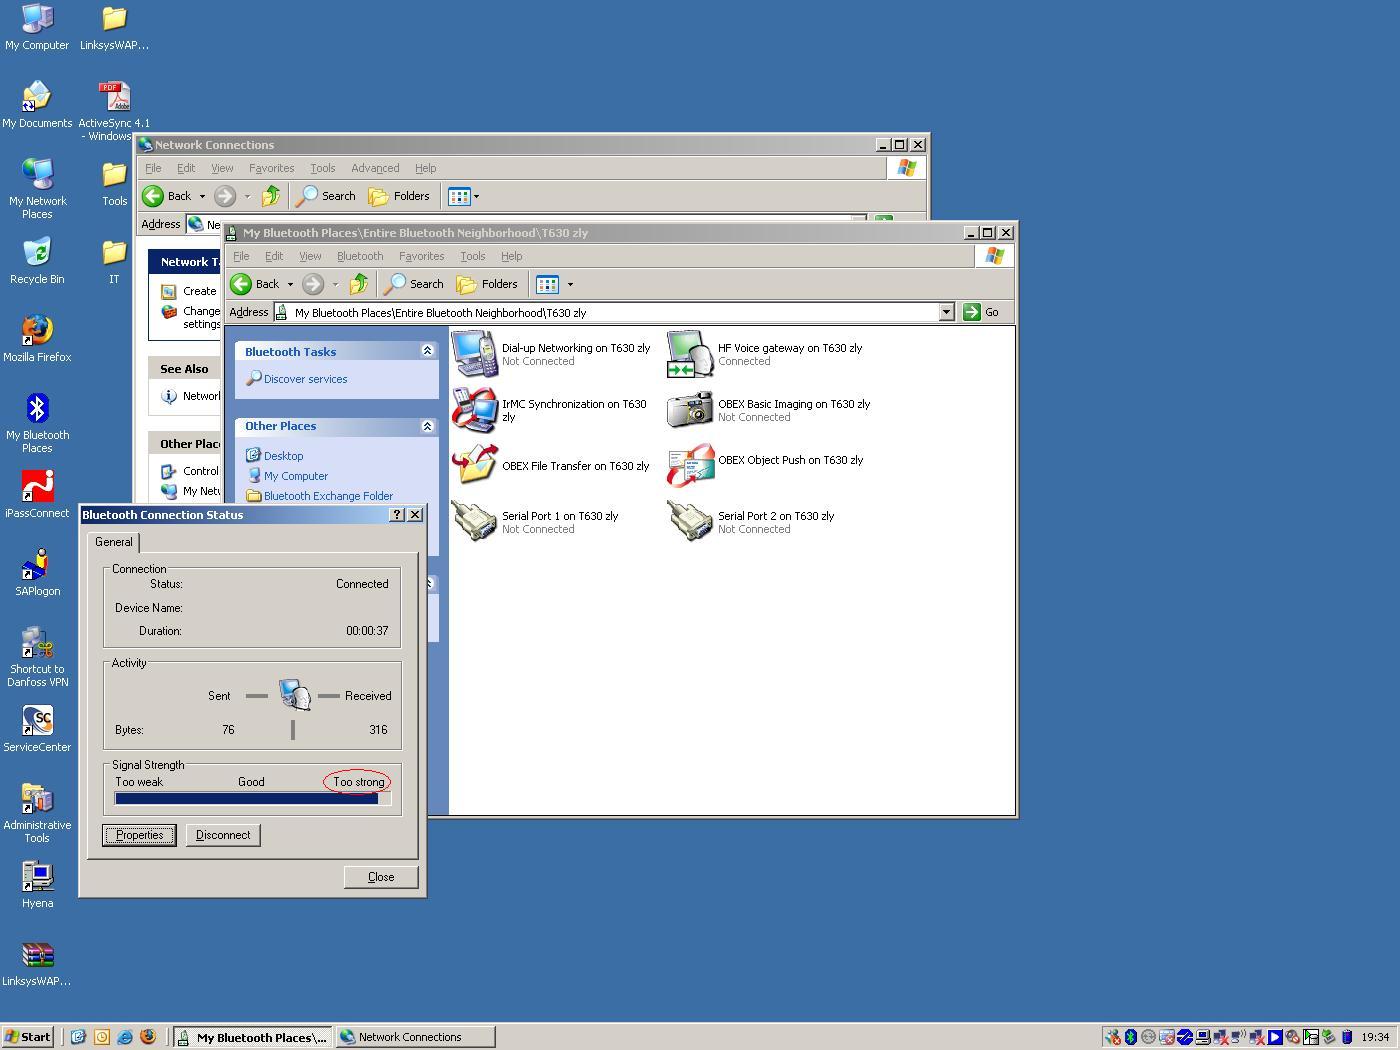1400x1050 pixels.
Task: Open OBEX File Transfer on T630
Action: pyautogui.click(x=475, y=466)
